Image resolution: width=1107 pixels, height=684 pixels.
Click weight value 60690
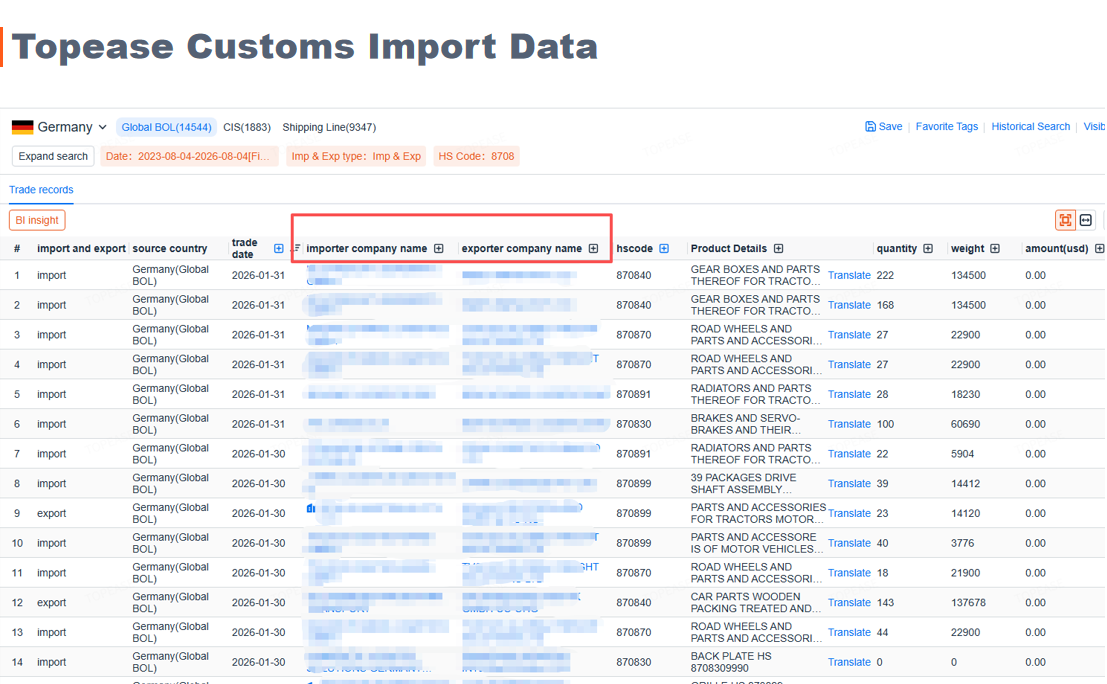[x=965, y=424]
